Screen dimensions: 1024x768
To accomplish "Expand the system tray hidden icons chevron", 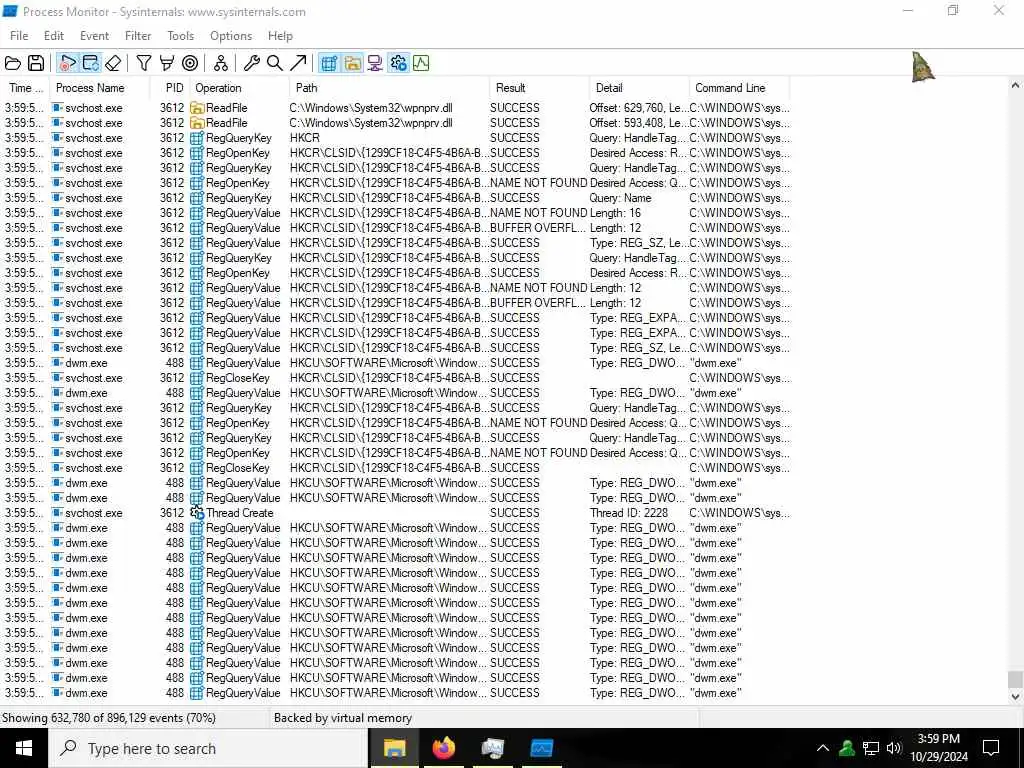I will (823, 748).
